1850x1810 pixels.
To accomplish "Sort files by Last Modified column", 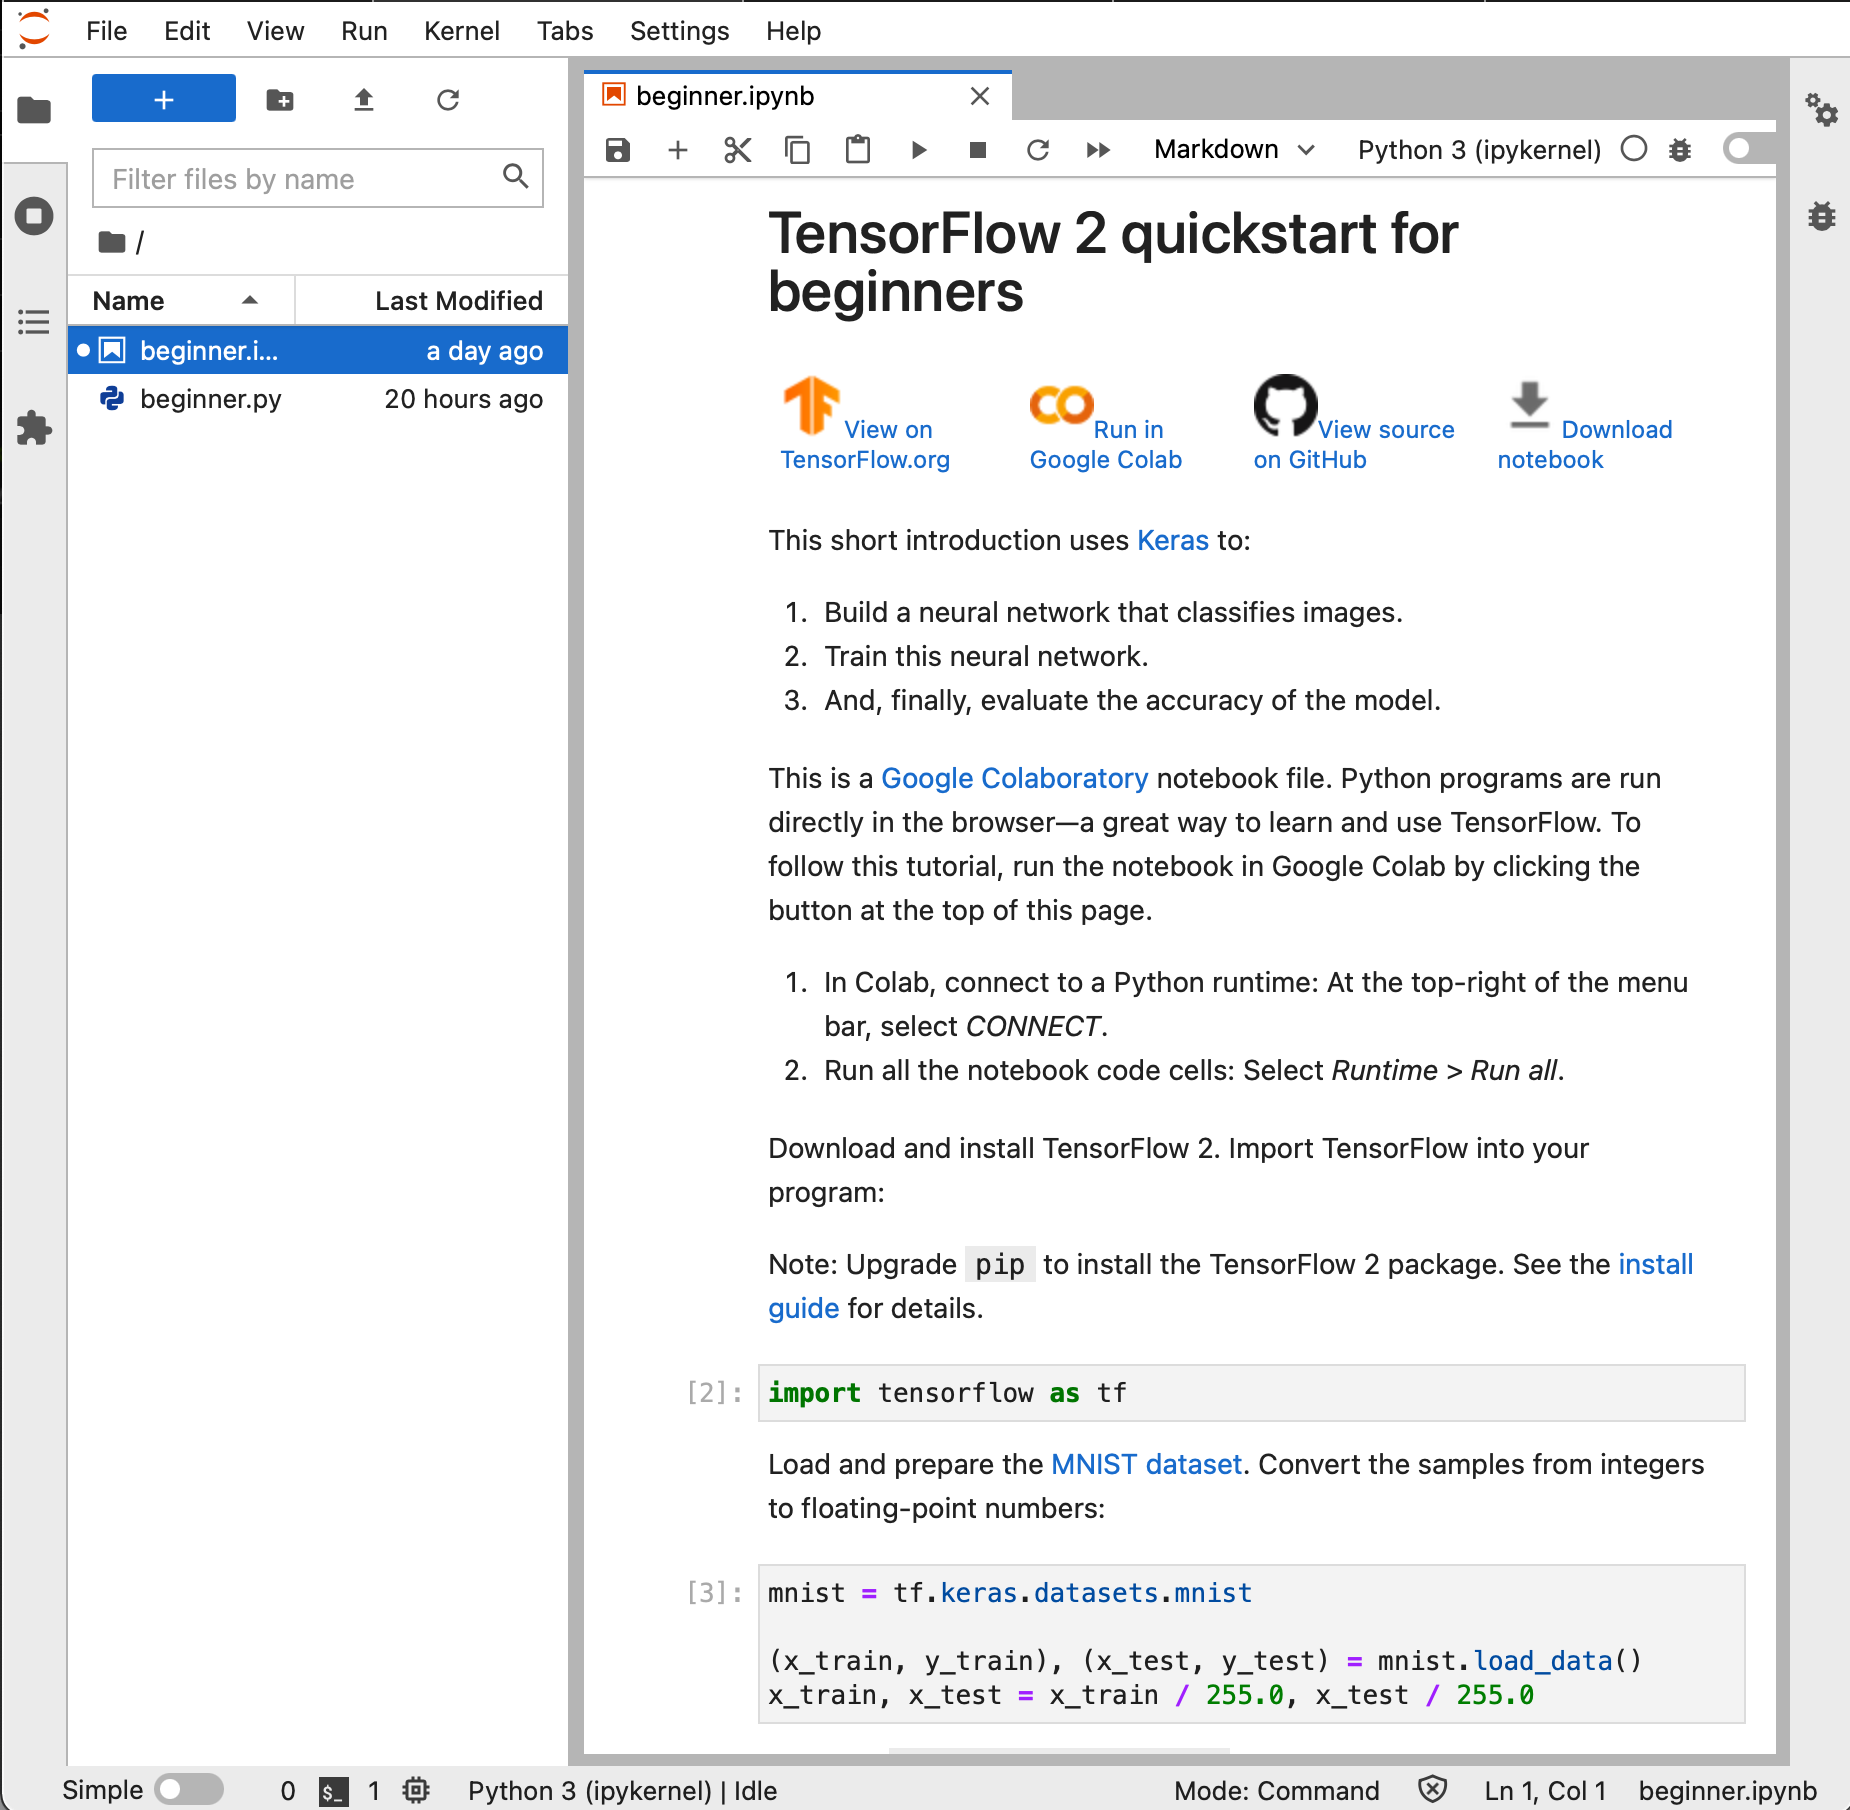I will [x=432, y=300].
